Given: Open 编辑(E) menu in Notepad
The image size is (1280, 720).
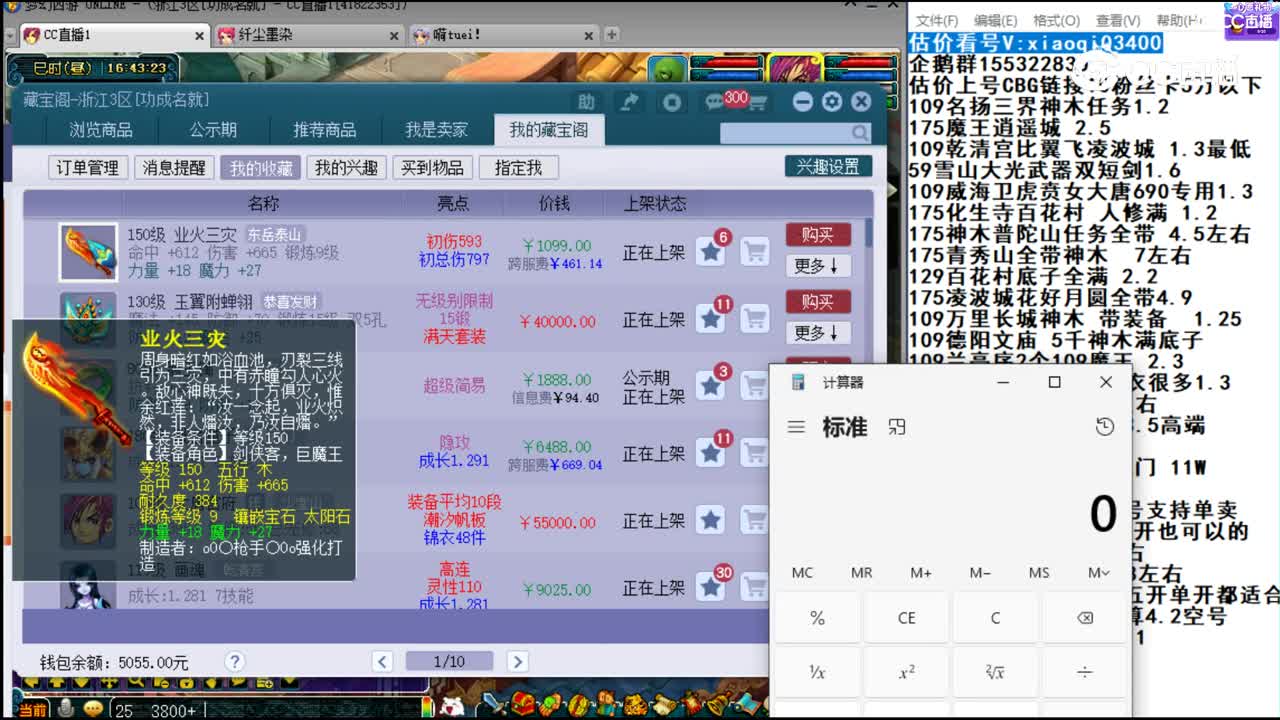Looking at the screenshot, I should 996,20.
